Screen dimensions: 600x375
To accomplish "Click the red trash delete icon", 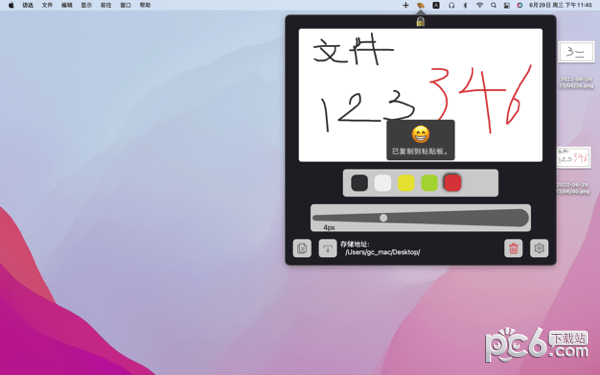I will [x=514, y=248].
